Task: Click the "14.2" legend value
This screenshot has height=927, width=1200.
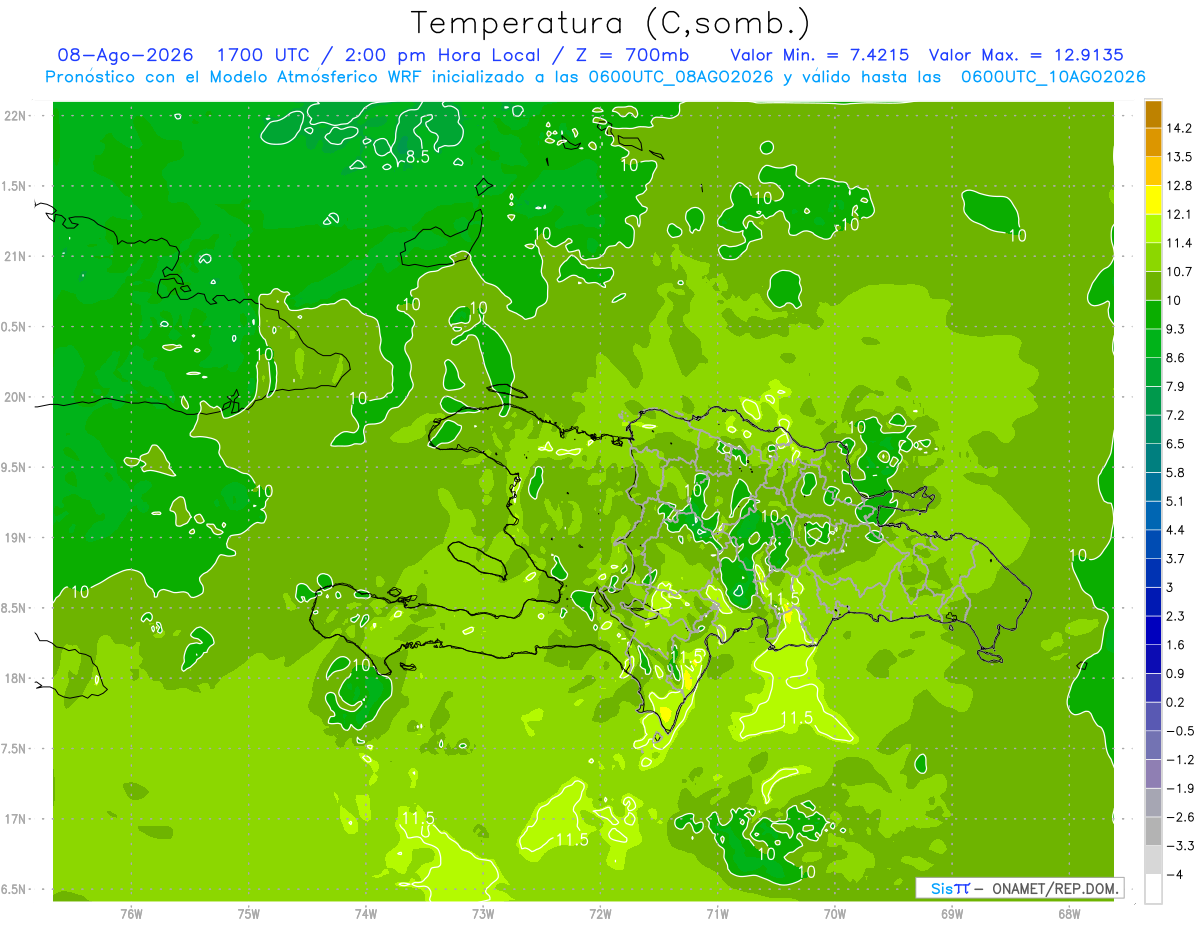Action: pyautogui.click(x=1180, y=128)
